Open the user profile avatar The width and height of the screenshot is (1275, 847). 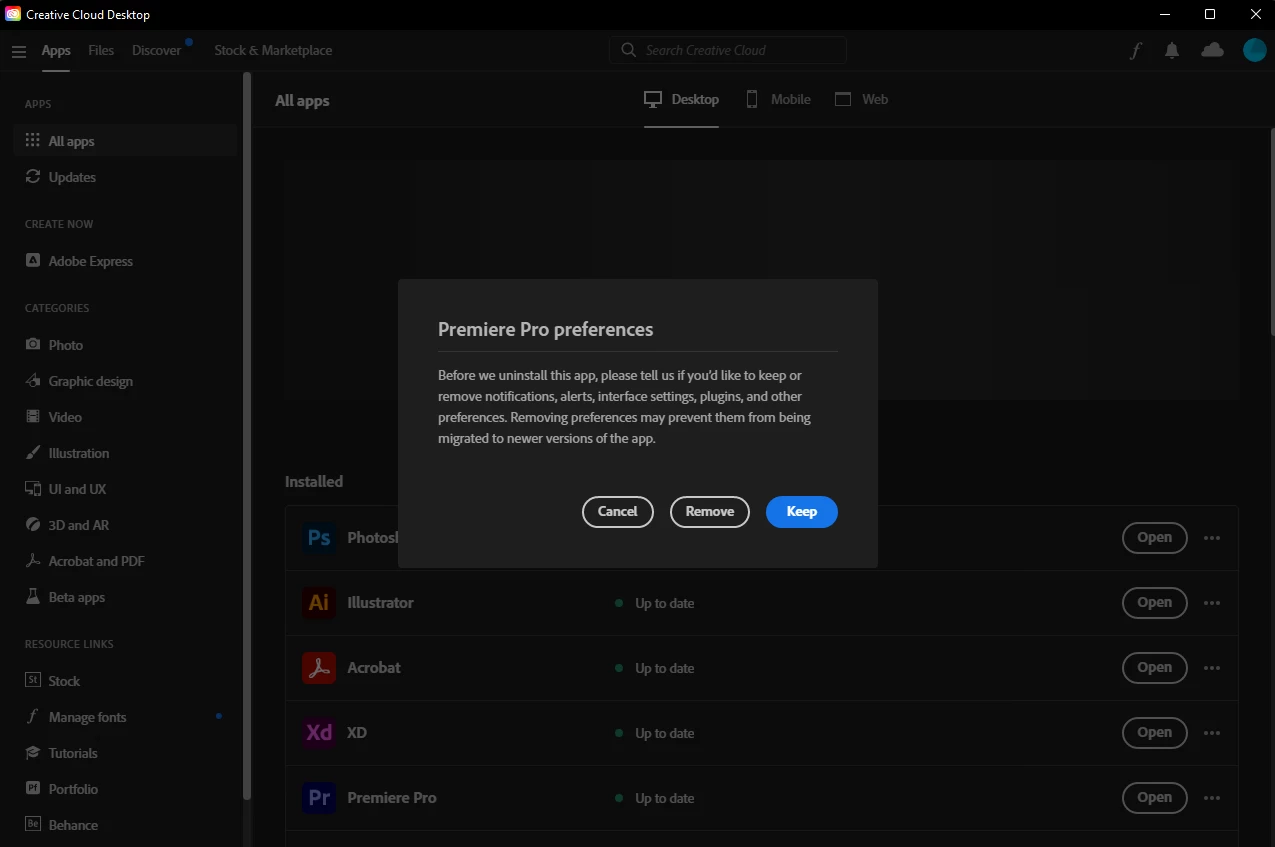coord(1254,50)
